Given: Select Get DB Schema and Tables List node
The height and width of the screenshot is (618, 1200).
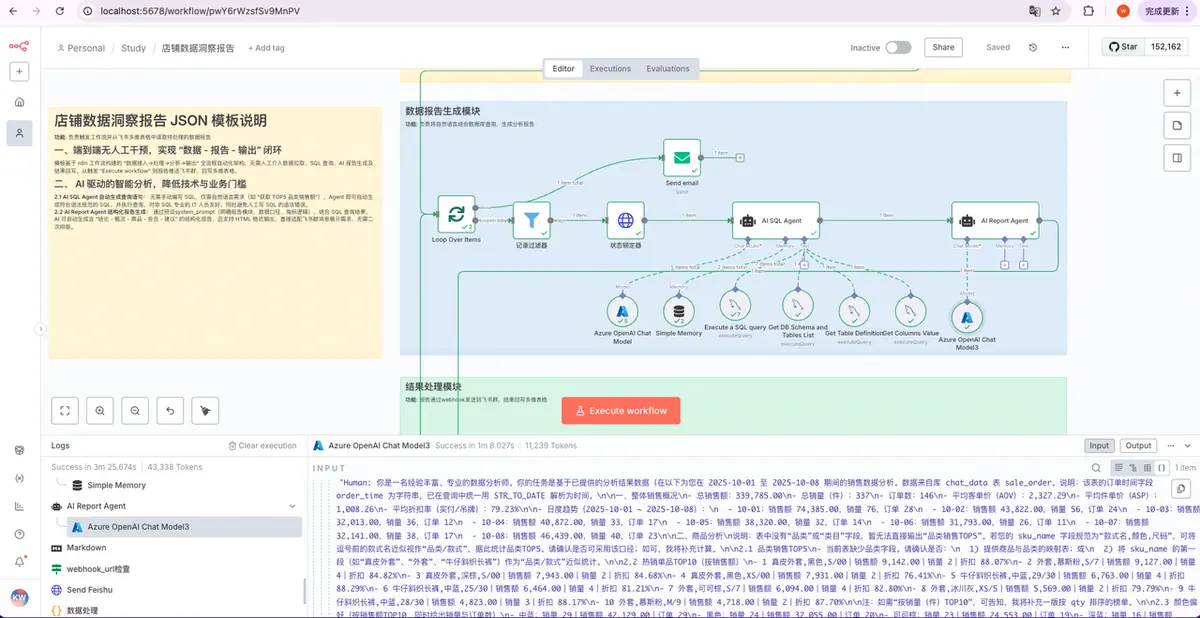Looking at the screenshot, I should (797, 306).
